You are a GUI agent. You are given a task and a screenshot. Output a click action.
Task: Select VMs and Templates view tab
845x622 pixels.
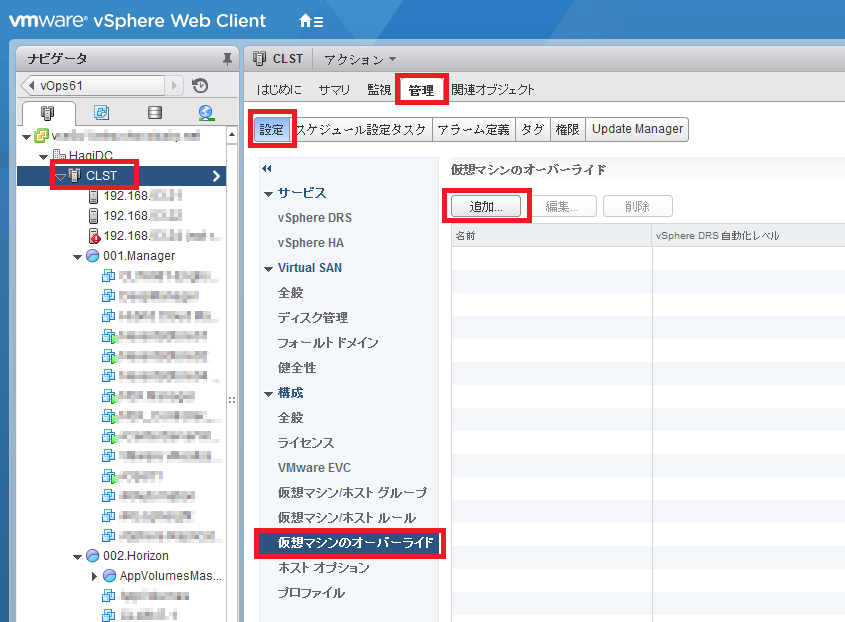point(101,112)
